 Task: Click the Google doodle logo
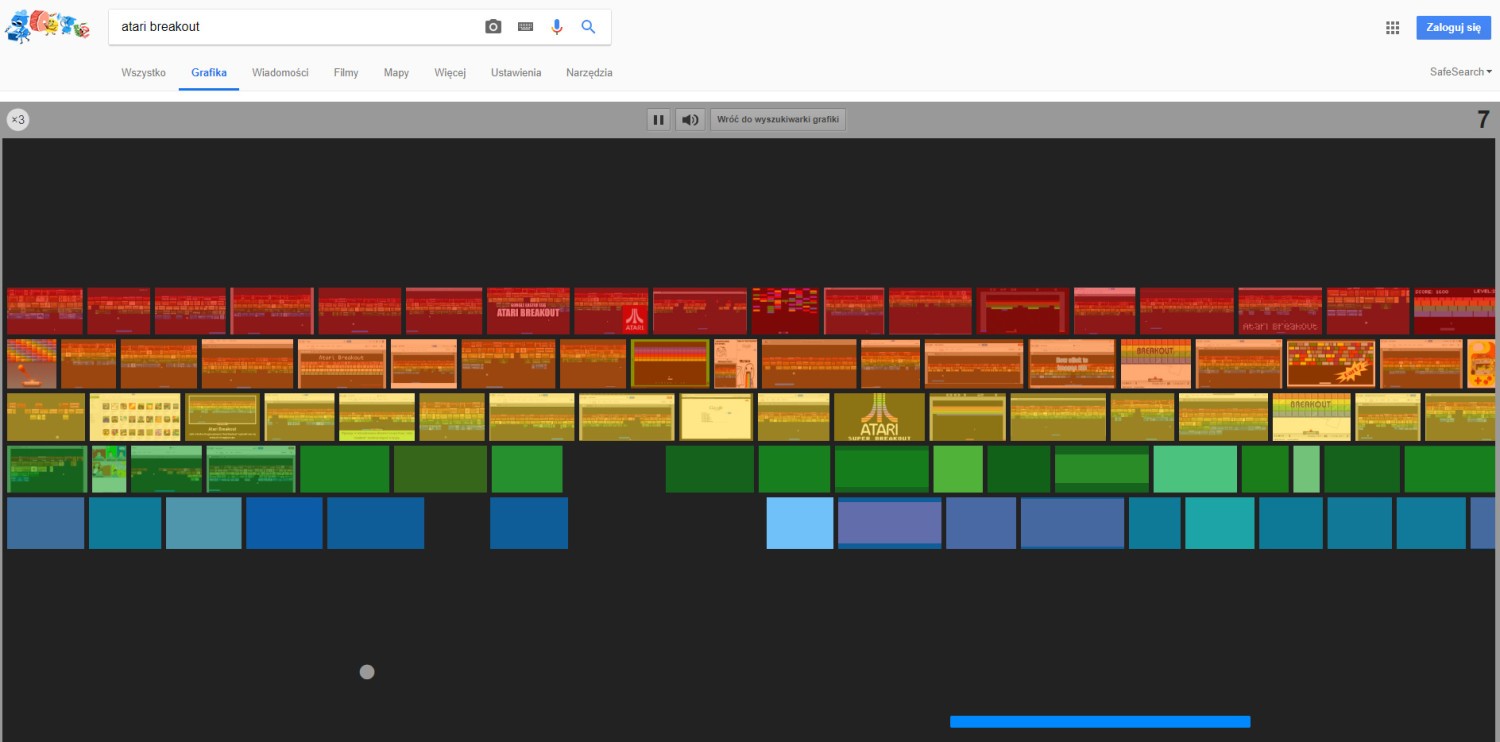pos(47,26)
